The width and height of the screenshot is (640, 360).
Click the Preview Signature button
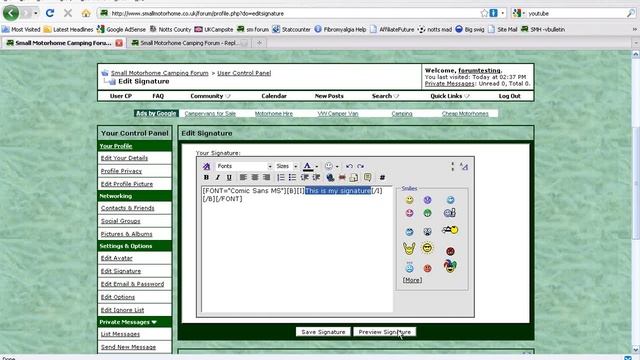pyautogui.click(x=384, y=332)
